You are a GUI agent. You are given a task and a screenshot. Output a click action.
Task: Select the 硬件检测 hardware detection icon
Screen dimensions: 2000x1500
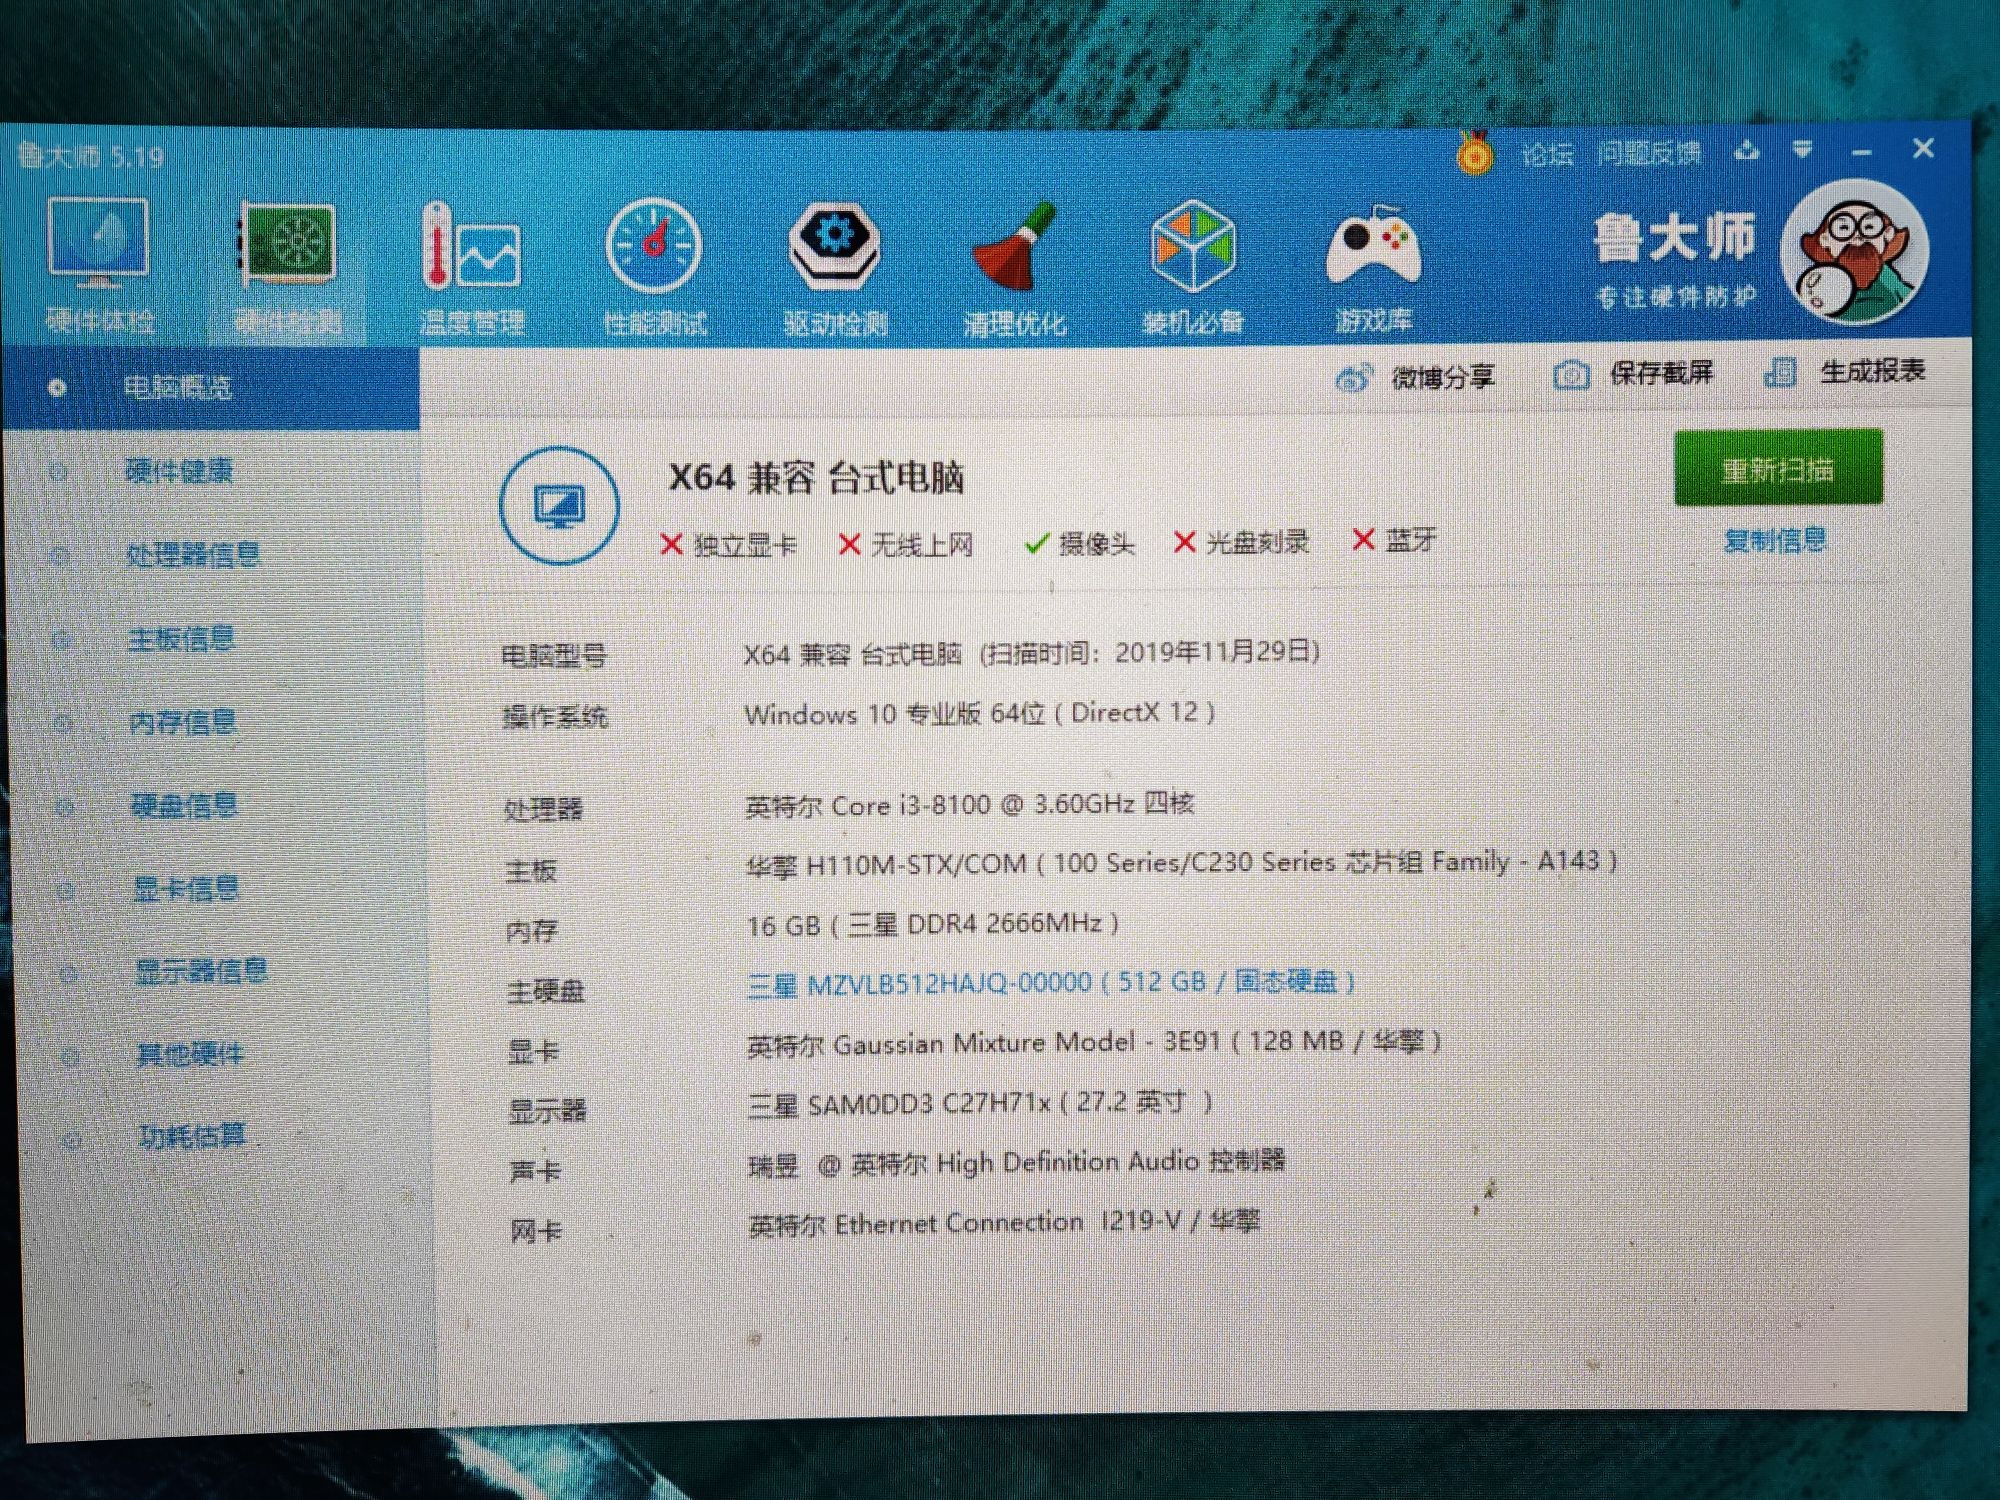click(287, 268)
